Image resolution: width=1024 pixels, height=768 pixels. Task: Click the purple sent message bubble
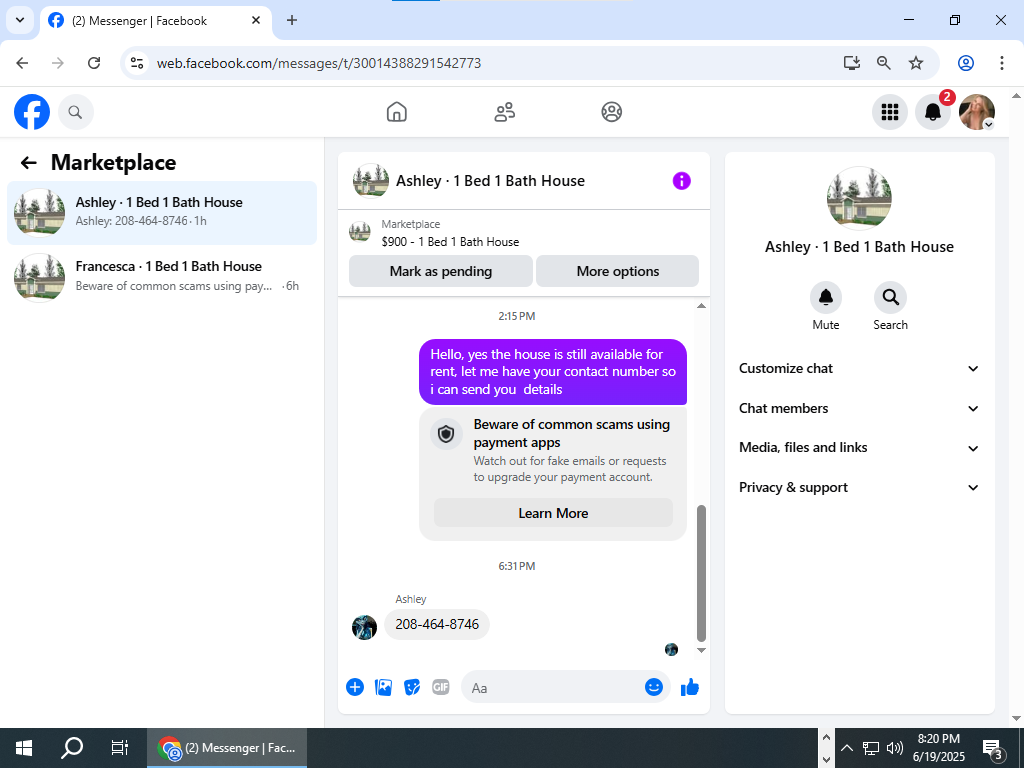552,372
